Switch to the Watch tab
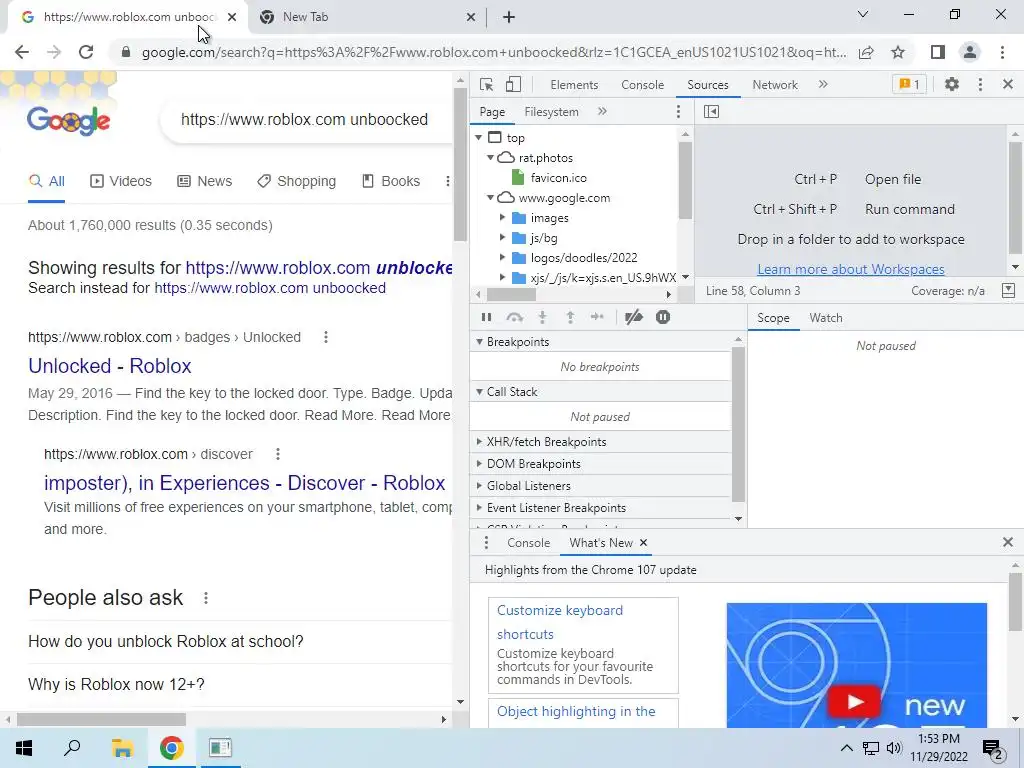 pyautogui.click(x=825, y=318)
